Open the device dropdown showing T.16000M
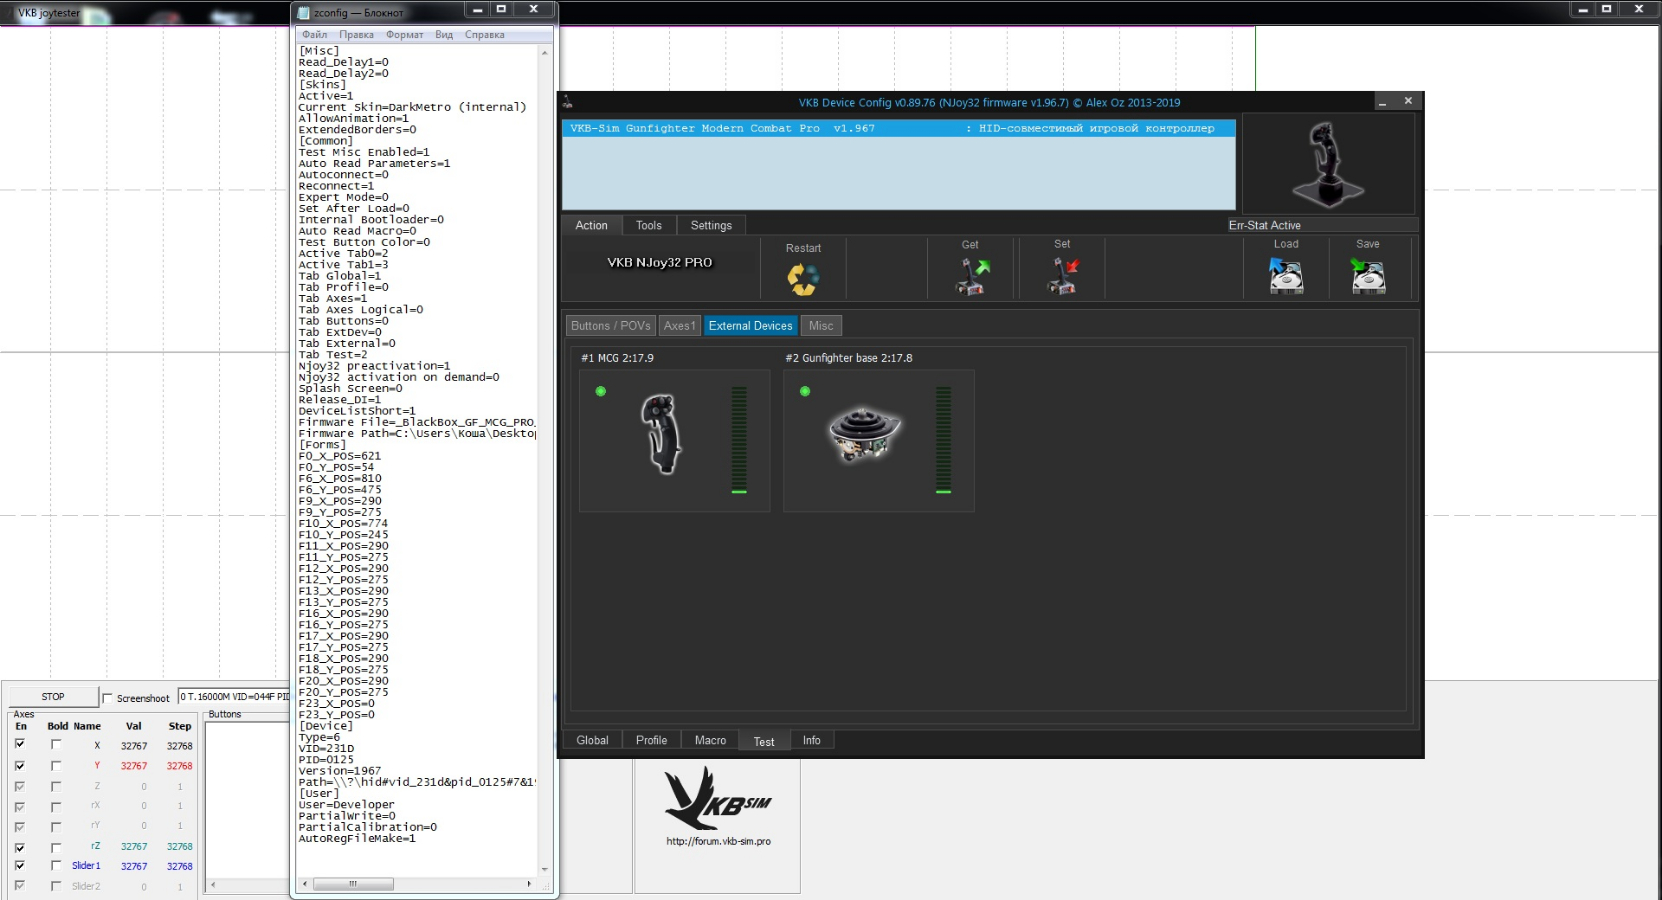 (x=234, y=697)
